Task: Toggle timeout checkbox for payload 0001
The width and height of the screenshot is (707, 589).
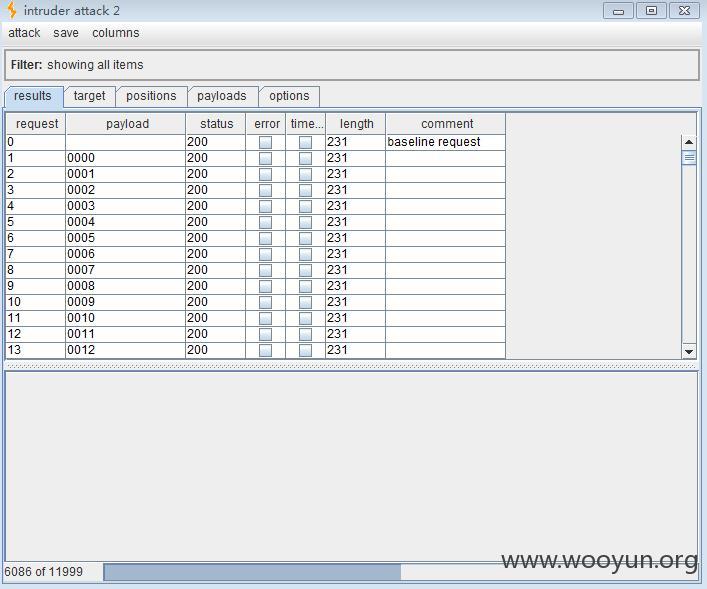Action: [305, 175]
